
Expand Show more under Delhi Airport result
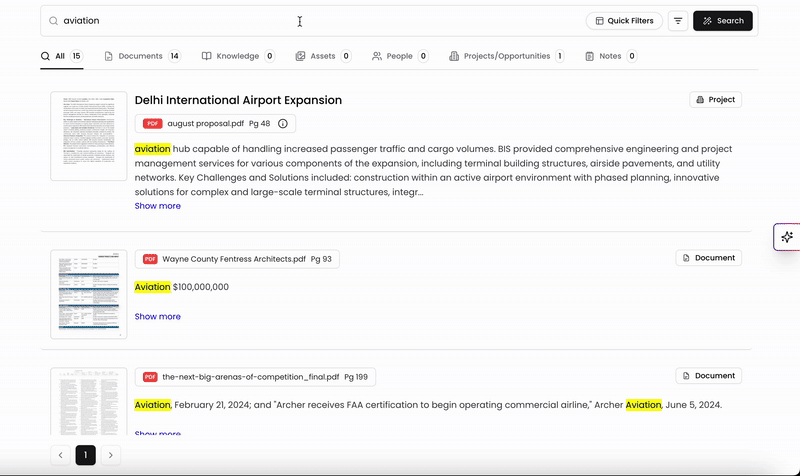(158, 206)
